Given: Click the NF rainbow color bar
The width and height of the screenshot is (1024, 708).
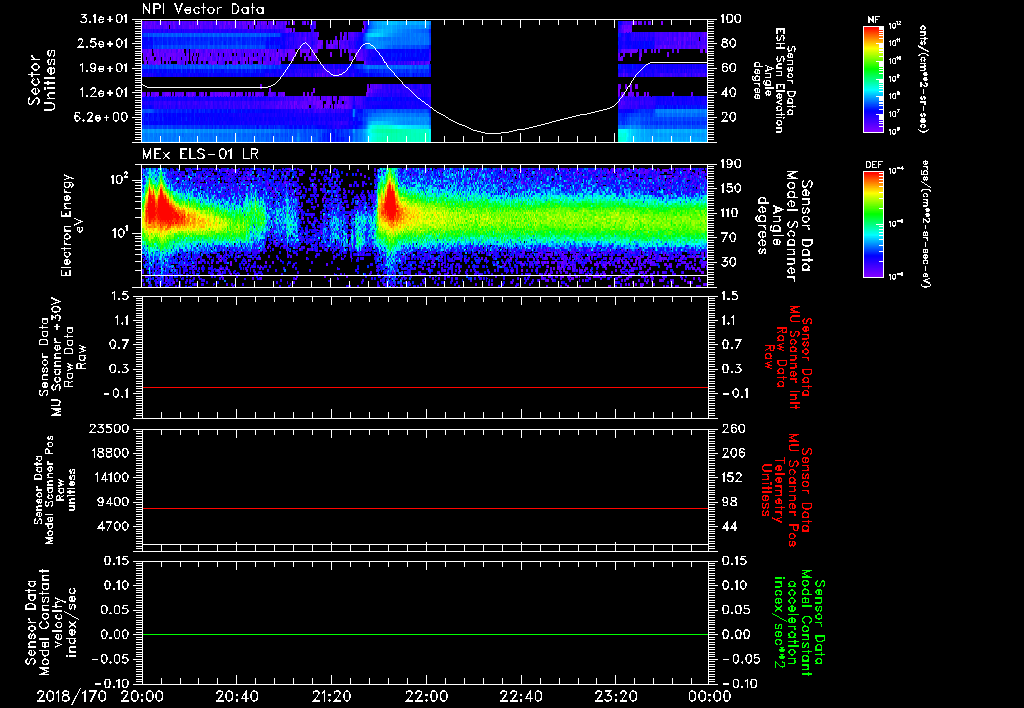Looking at the screenshot, I should click(873, 79).
